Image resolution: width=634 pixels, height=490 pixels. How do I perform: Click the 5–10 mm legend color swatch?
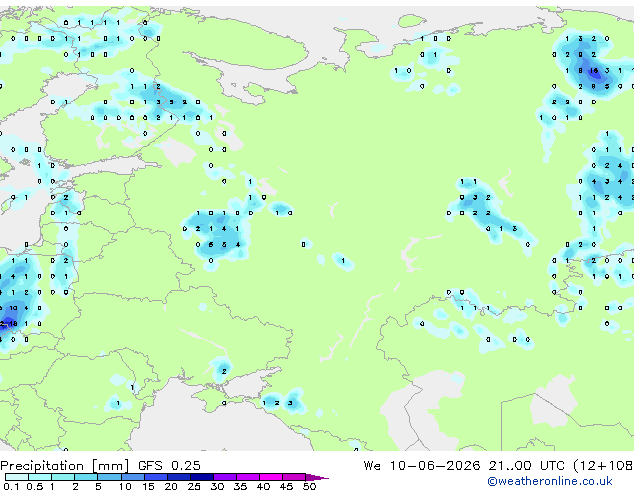point(109,477)
